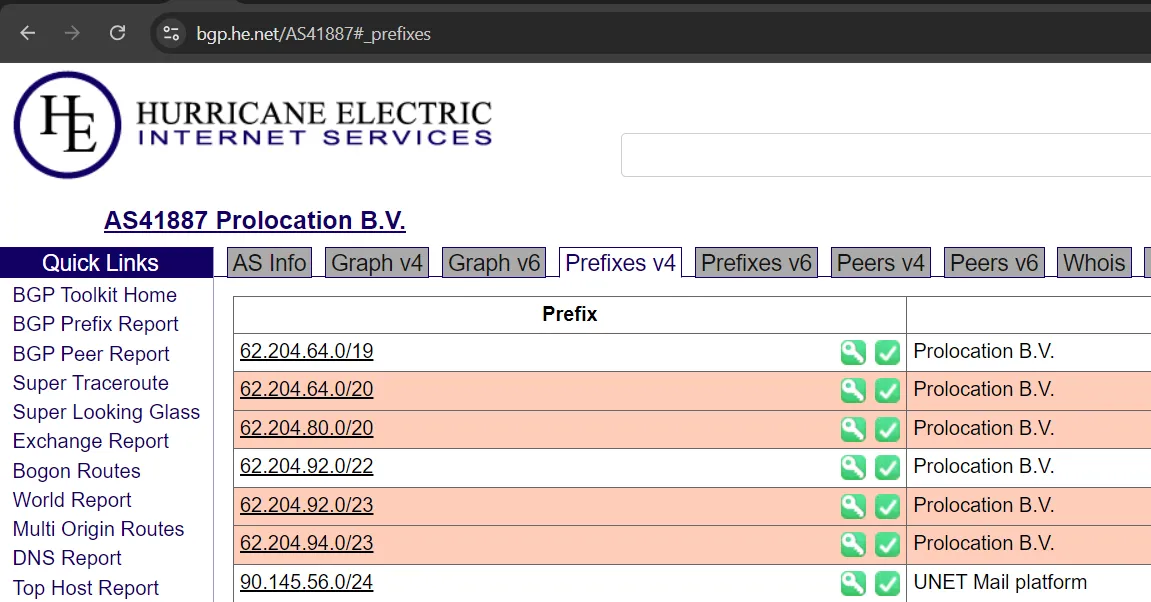Click the browser address bar URL
Viewport: 1151px width, 602px height.
click(x=313, y=34)
